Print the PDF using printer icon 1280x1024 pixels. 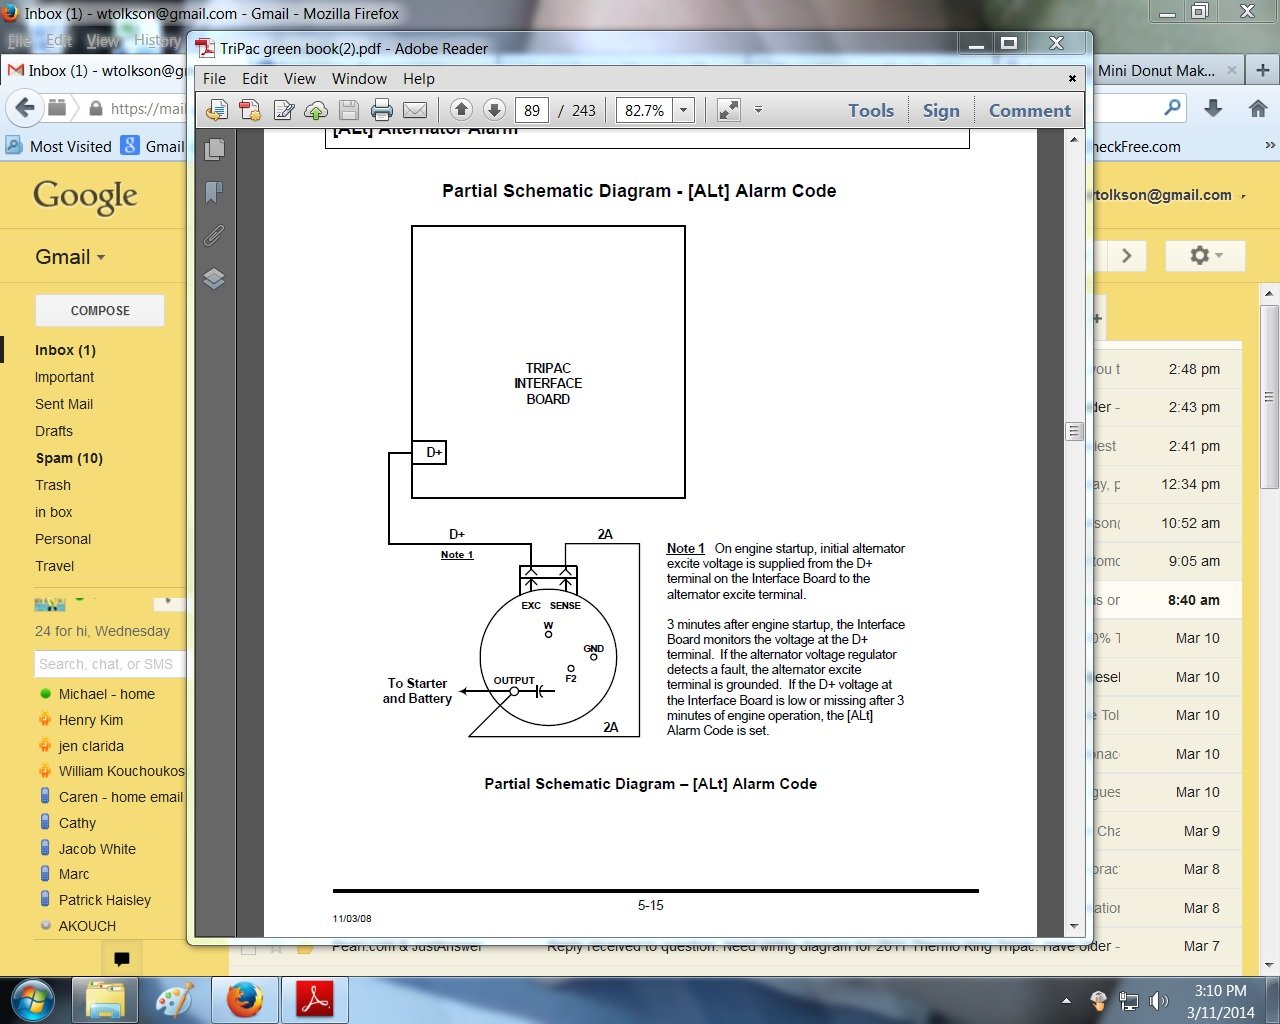tap(382, 110)
